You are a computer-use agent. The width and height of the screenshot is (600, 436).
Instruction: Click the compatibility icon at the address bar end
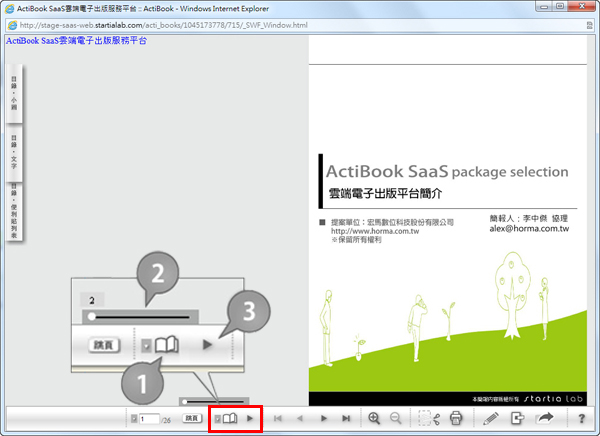click(x=590, y=25)
